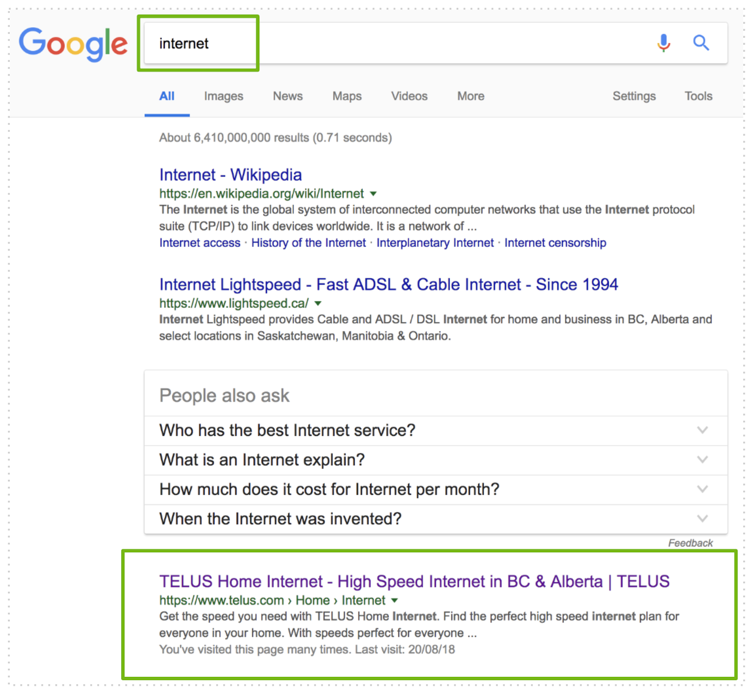
Task: Open search Settings
Action: click(634, 96)
